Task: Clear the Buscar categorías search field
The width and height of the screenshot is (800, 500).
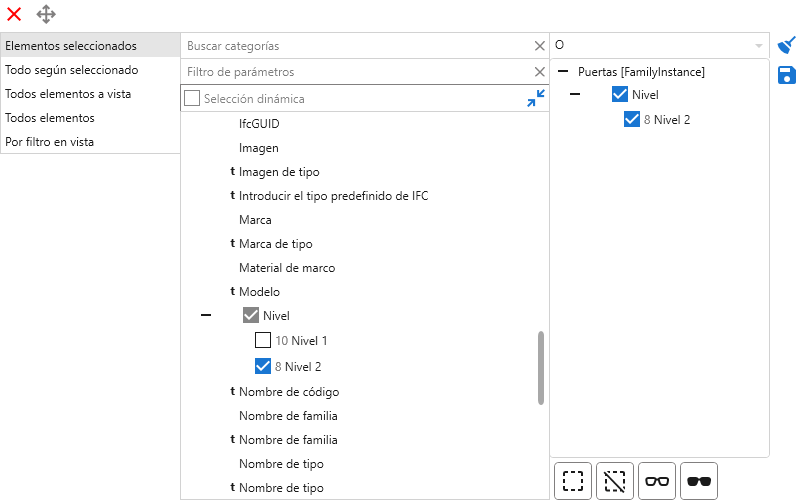Action: [x=539, y=46]
